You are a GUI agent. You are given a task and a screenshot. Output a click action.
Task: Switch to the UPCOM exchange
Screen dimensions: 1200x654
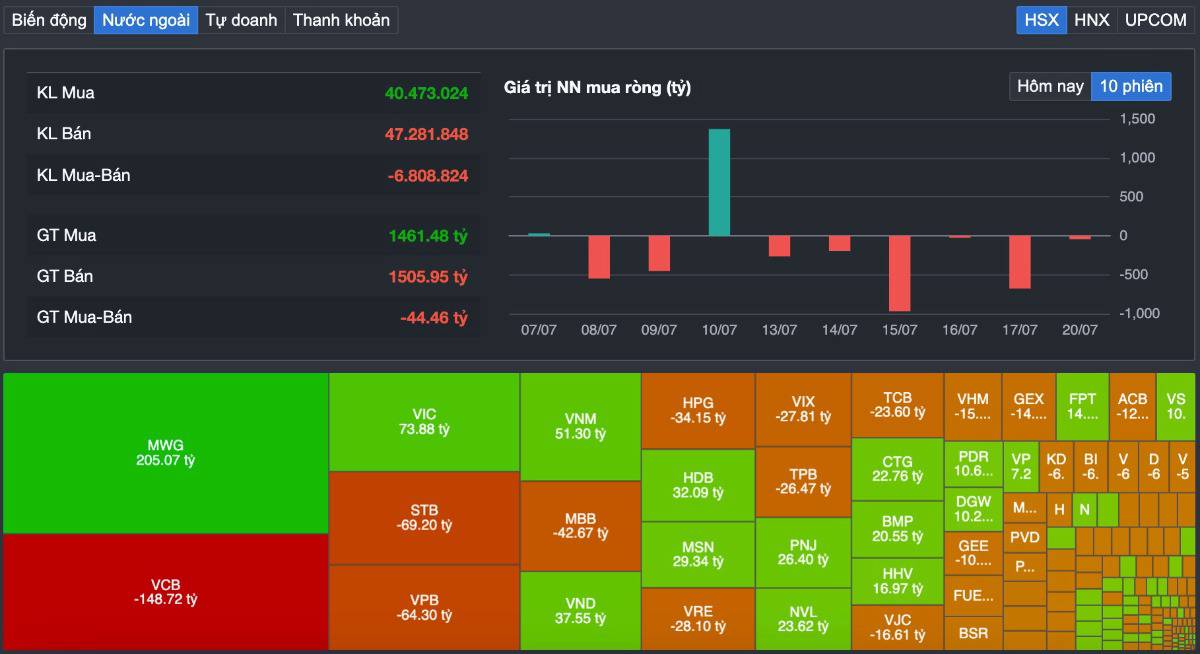click(1155, 20)
